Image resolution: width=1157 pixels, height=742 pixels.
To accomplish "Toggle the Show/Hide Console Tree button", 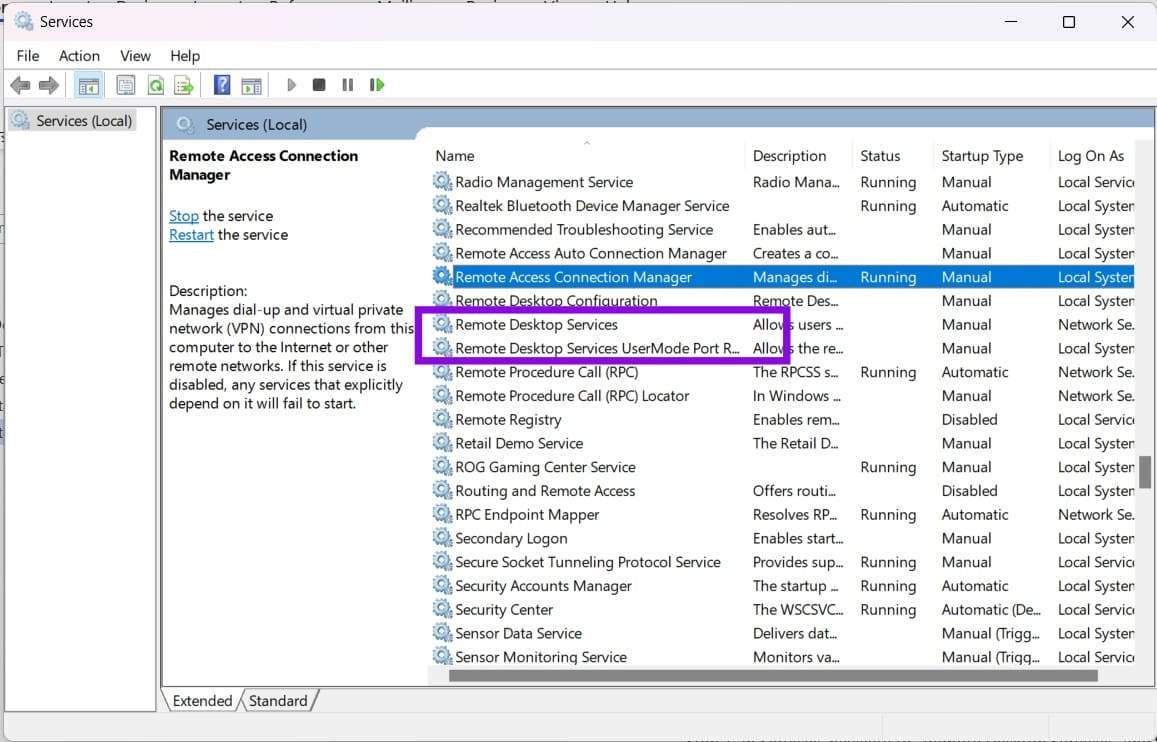I will coord(89,86).
